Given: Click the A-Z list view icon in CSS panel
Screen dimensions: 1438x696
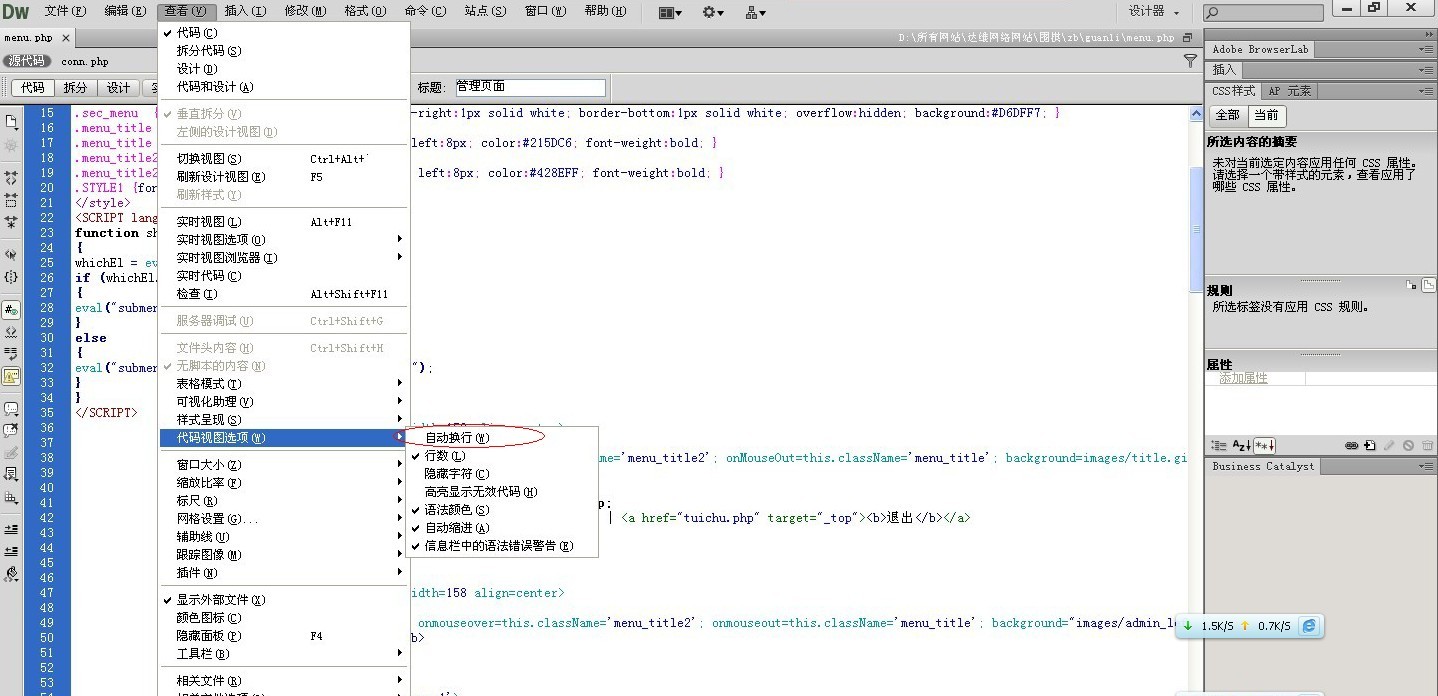Looking at the screenshot, I should point(1241,445).
